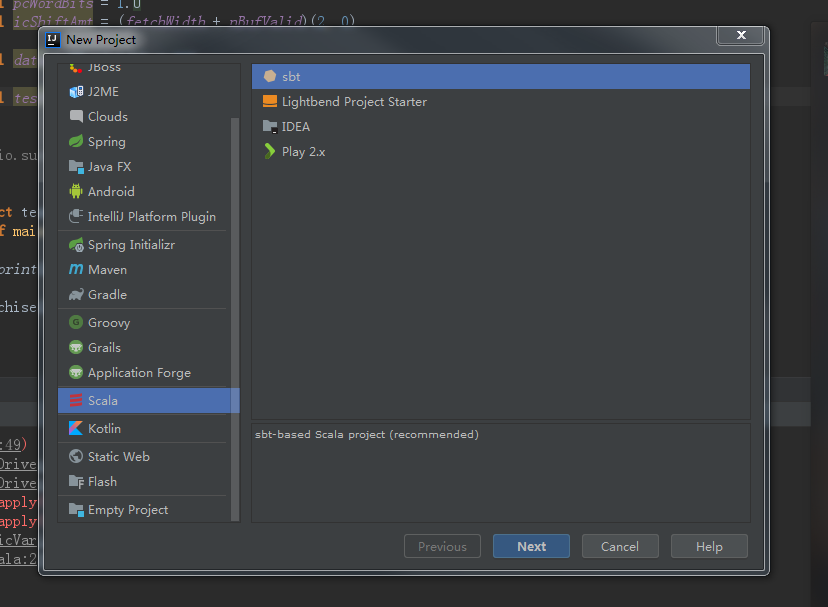Select the Grails framework icon

(x=75, y=347)
